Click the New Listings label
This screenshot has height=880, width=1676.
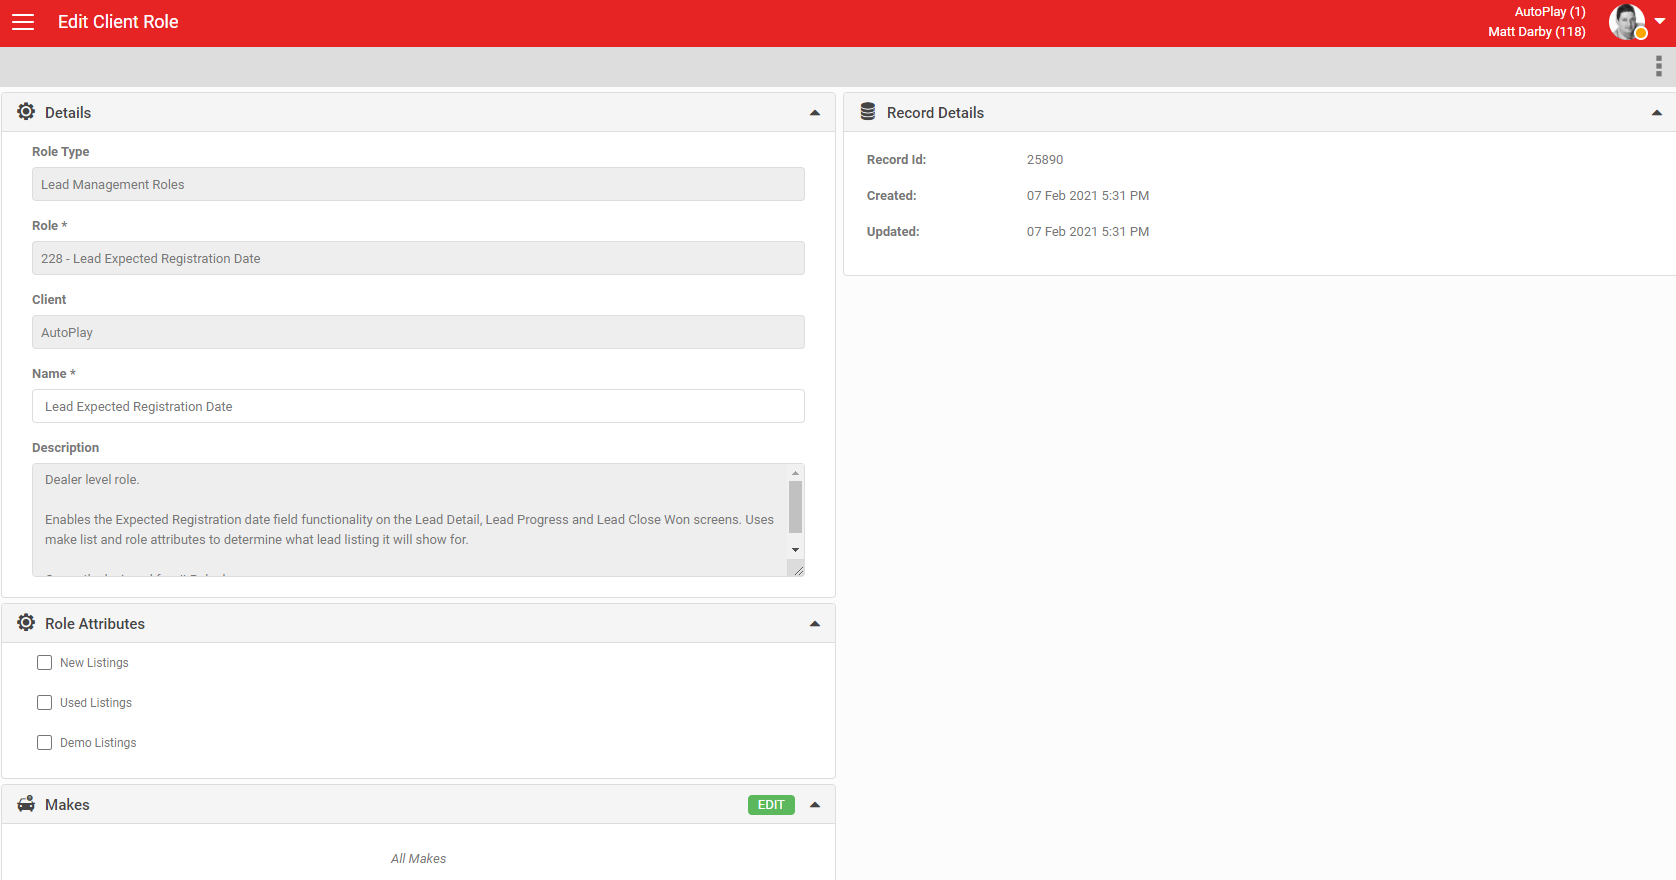[94, 663]
